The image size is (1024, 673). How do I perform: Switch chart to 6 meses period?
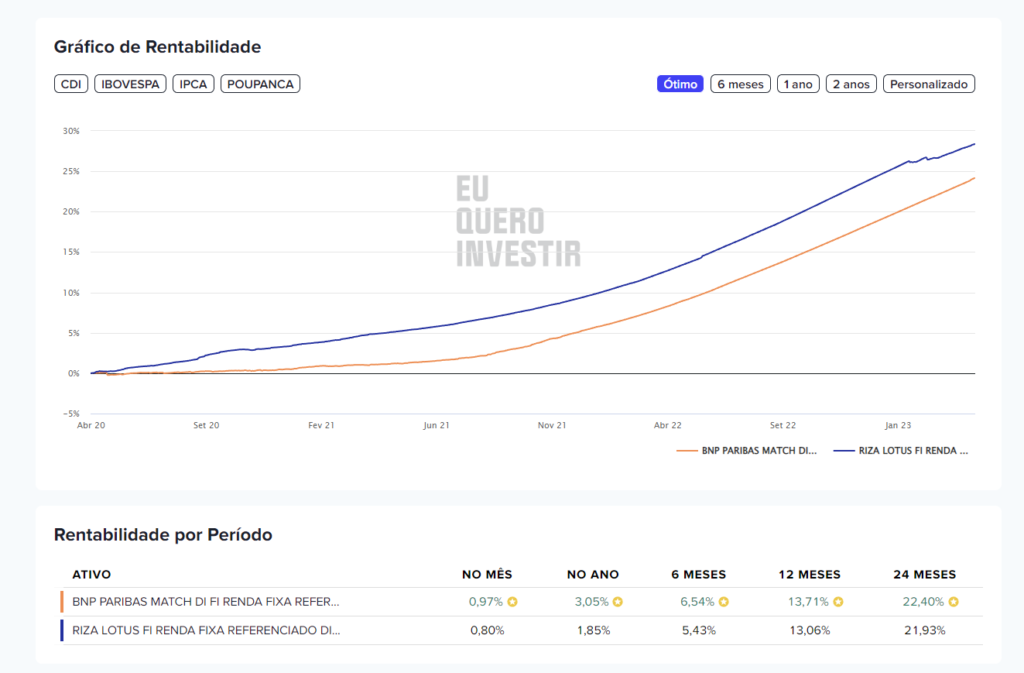coord(740,84)
